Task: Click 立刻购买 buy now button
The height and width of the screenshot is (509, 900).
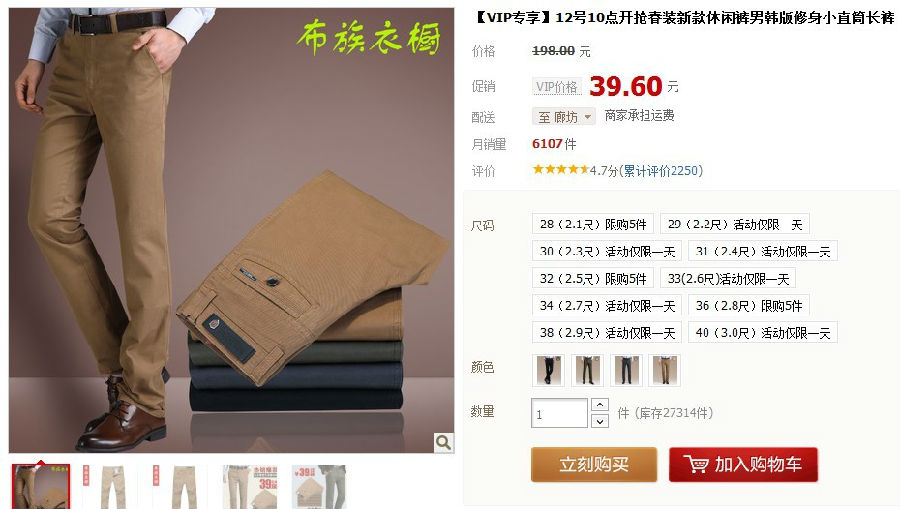Action: 593,464
